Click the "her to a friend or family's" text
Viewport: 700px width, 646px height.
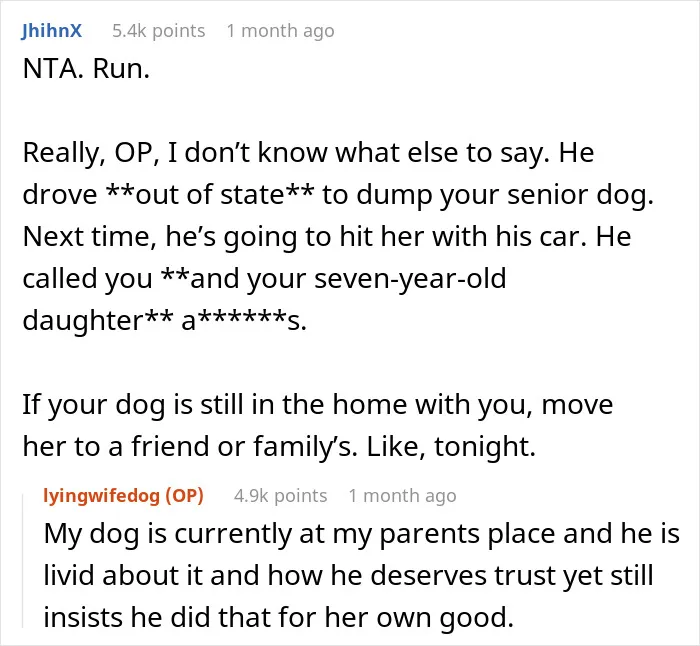tap(190, 446)
